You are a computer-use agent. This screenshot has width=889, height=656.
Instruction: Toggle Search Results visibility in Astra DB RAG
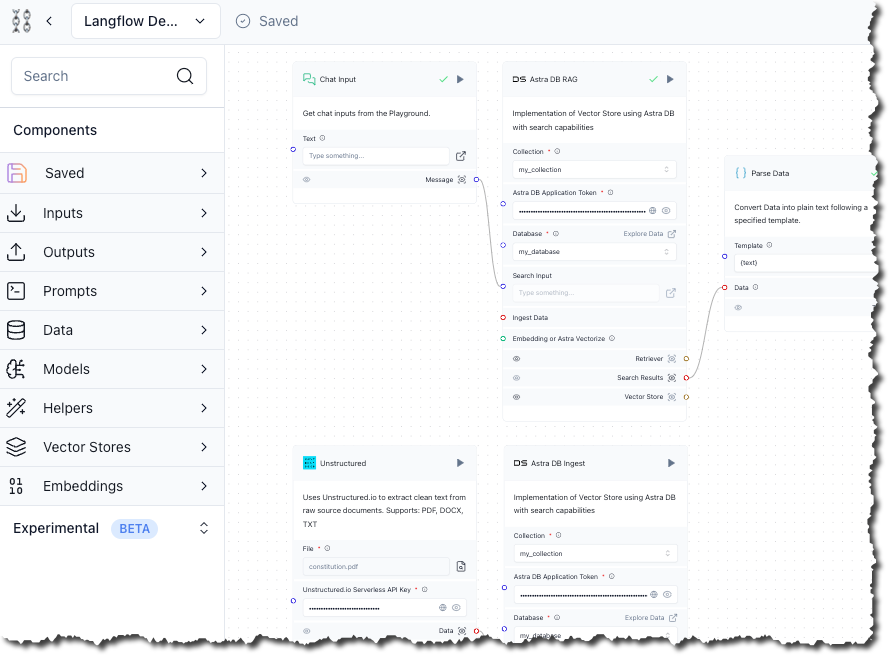517,378
